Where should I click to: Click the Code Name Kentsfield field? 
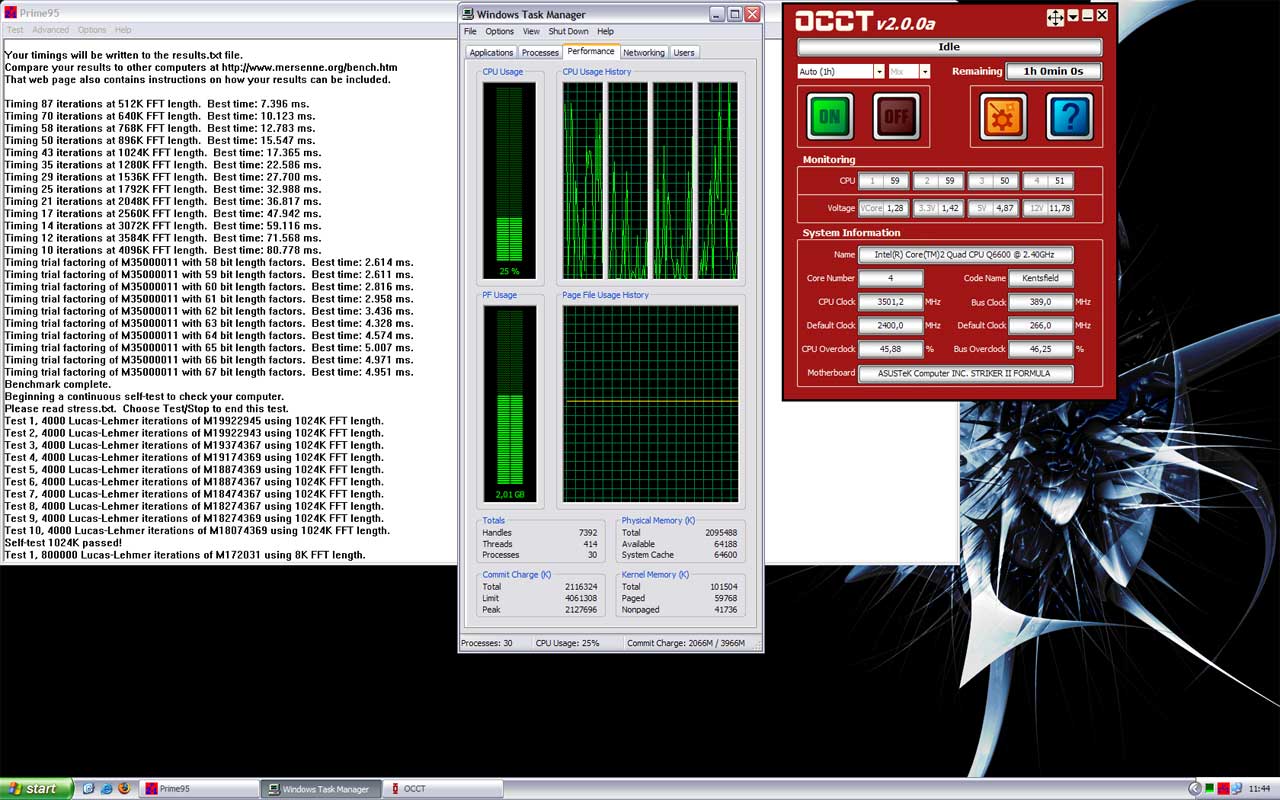click(x=1041, y=278)
